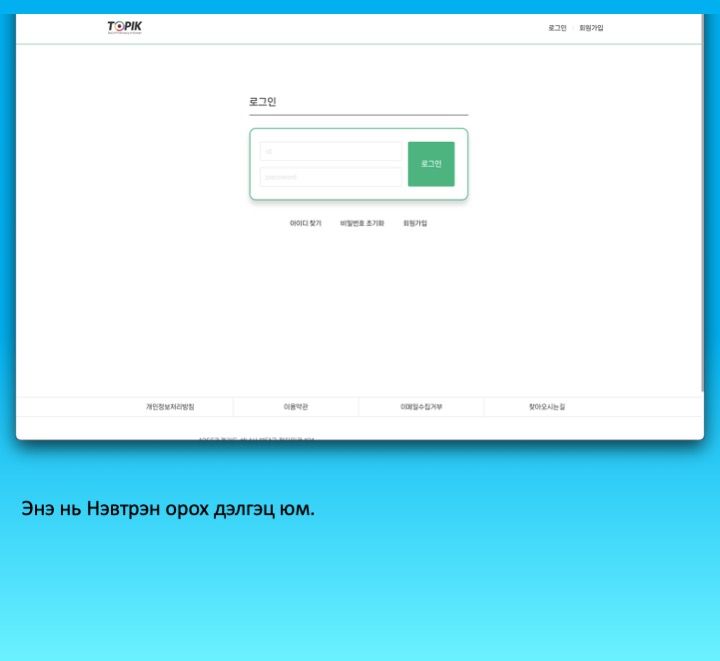Open the 회원가입 link below the form
The height and width of the screenshot is (661, 720).
coord(415,223)
